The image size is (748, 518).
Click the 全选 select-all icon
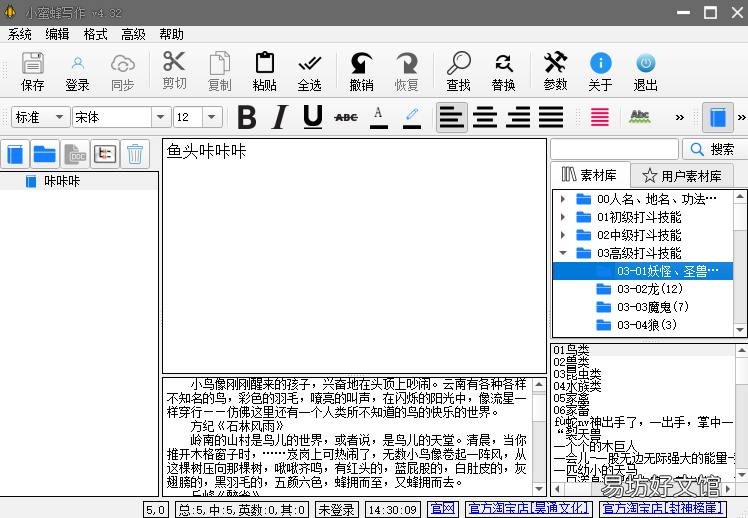pos(310,71)
